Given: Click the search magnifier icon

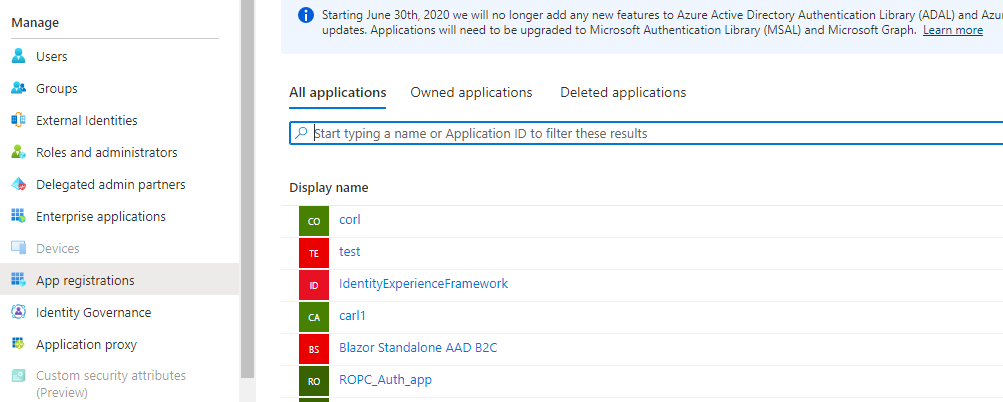Looking at the screenshot, I should 301,133.
